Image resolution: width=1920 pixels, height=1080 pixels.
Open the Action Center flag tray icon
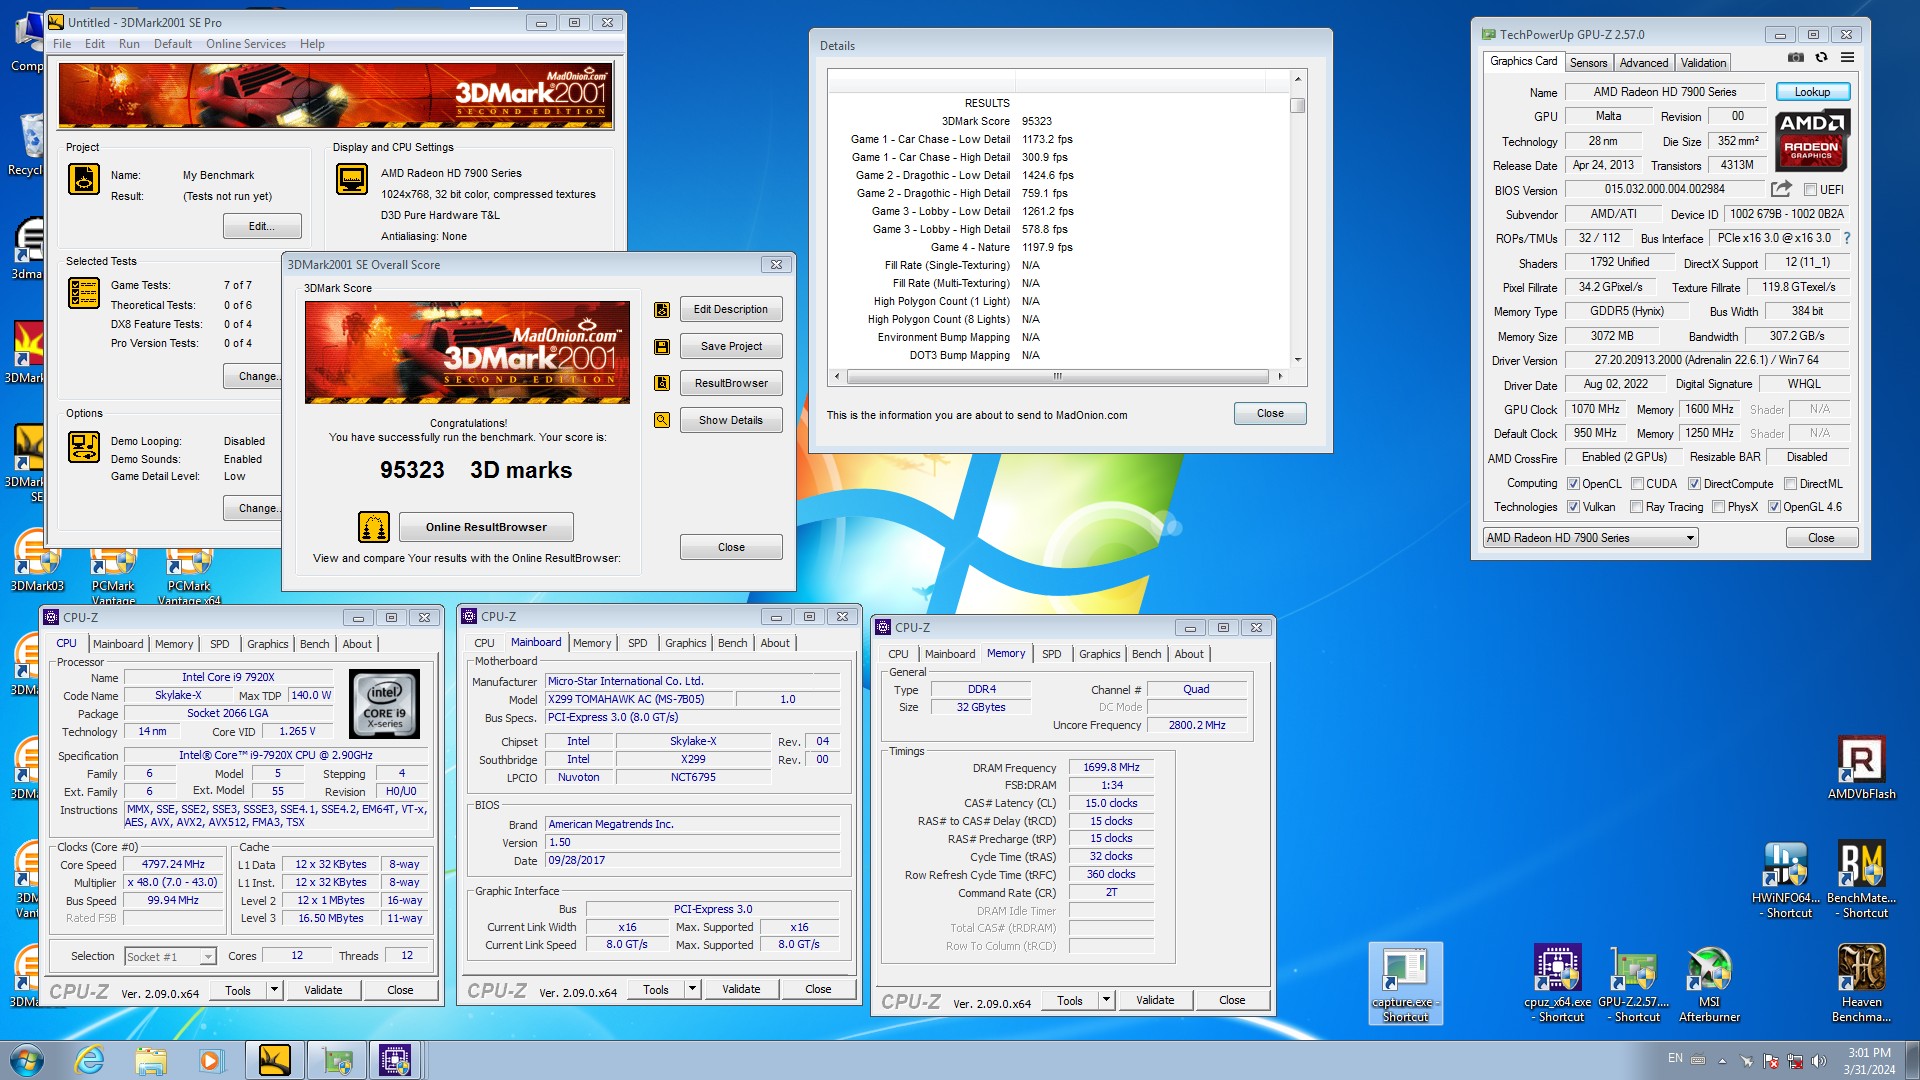point(1771,1061)
